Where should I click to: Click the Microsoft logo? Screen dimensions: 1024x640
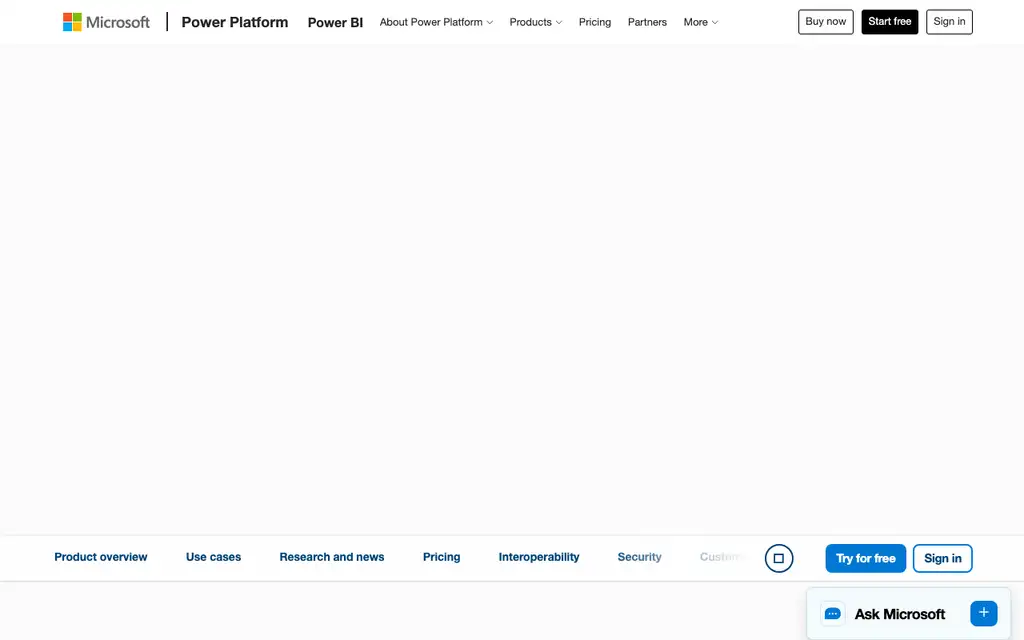click(x=106, y=22)
